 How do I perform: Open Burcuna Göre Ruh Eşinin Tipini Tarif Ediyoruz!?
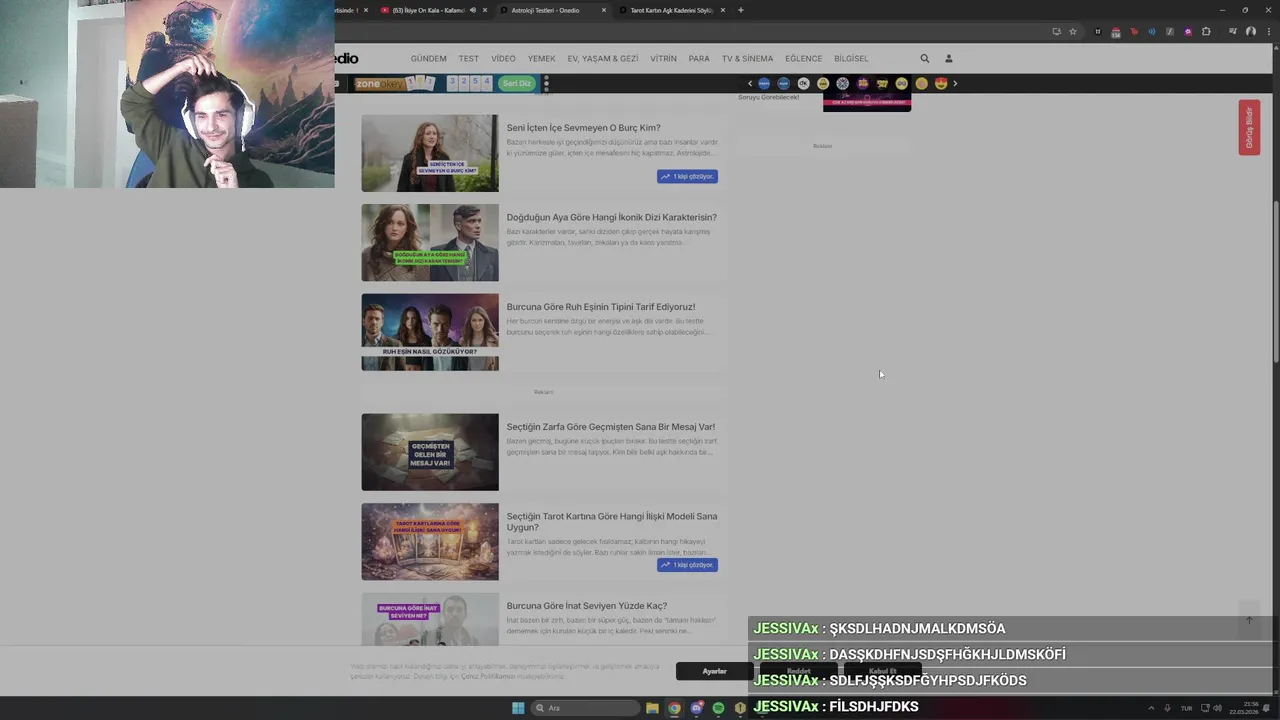click(600, 307)
